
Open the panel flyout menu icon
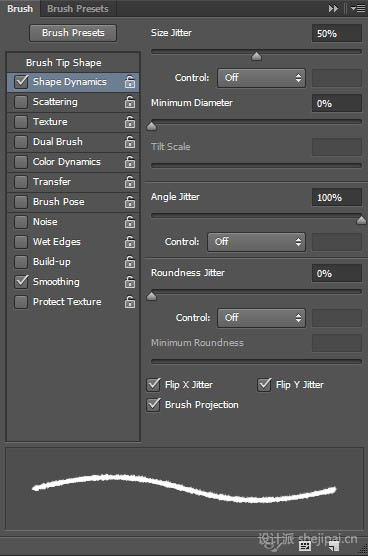358,8
